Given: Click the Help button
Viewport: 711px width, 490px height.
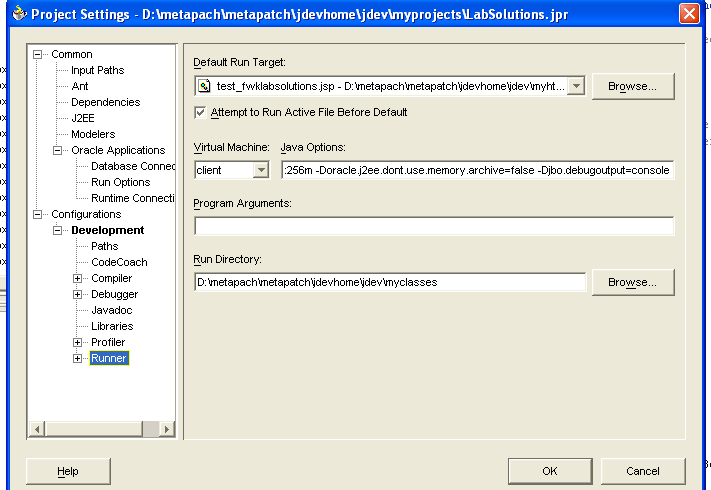Looking at the screenshot, I should tap(68, 471).
